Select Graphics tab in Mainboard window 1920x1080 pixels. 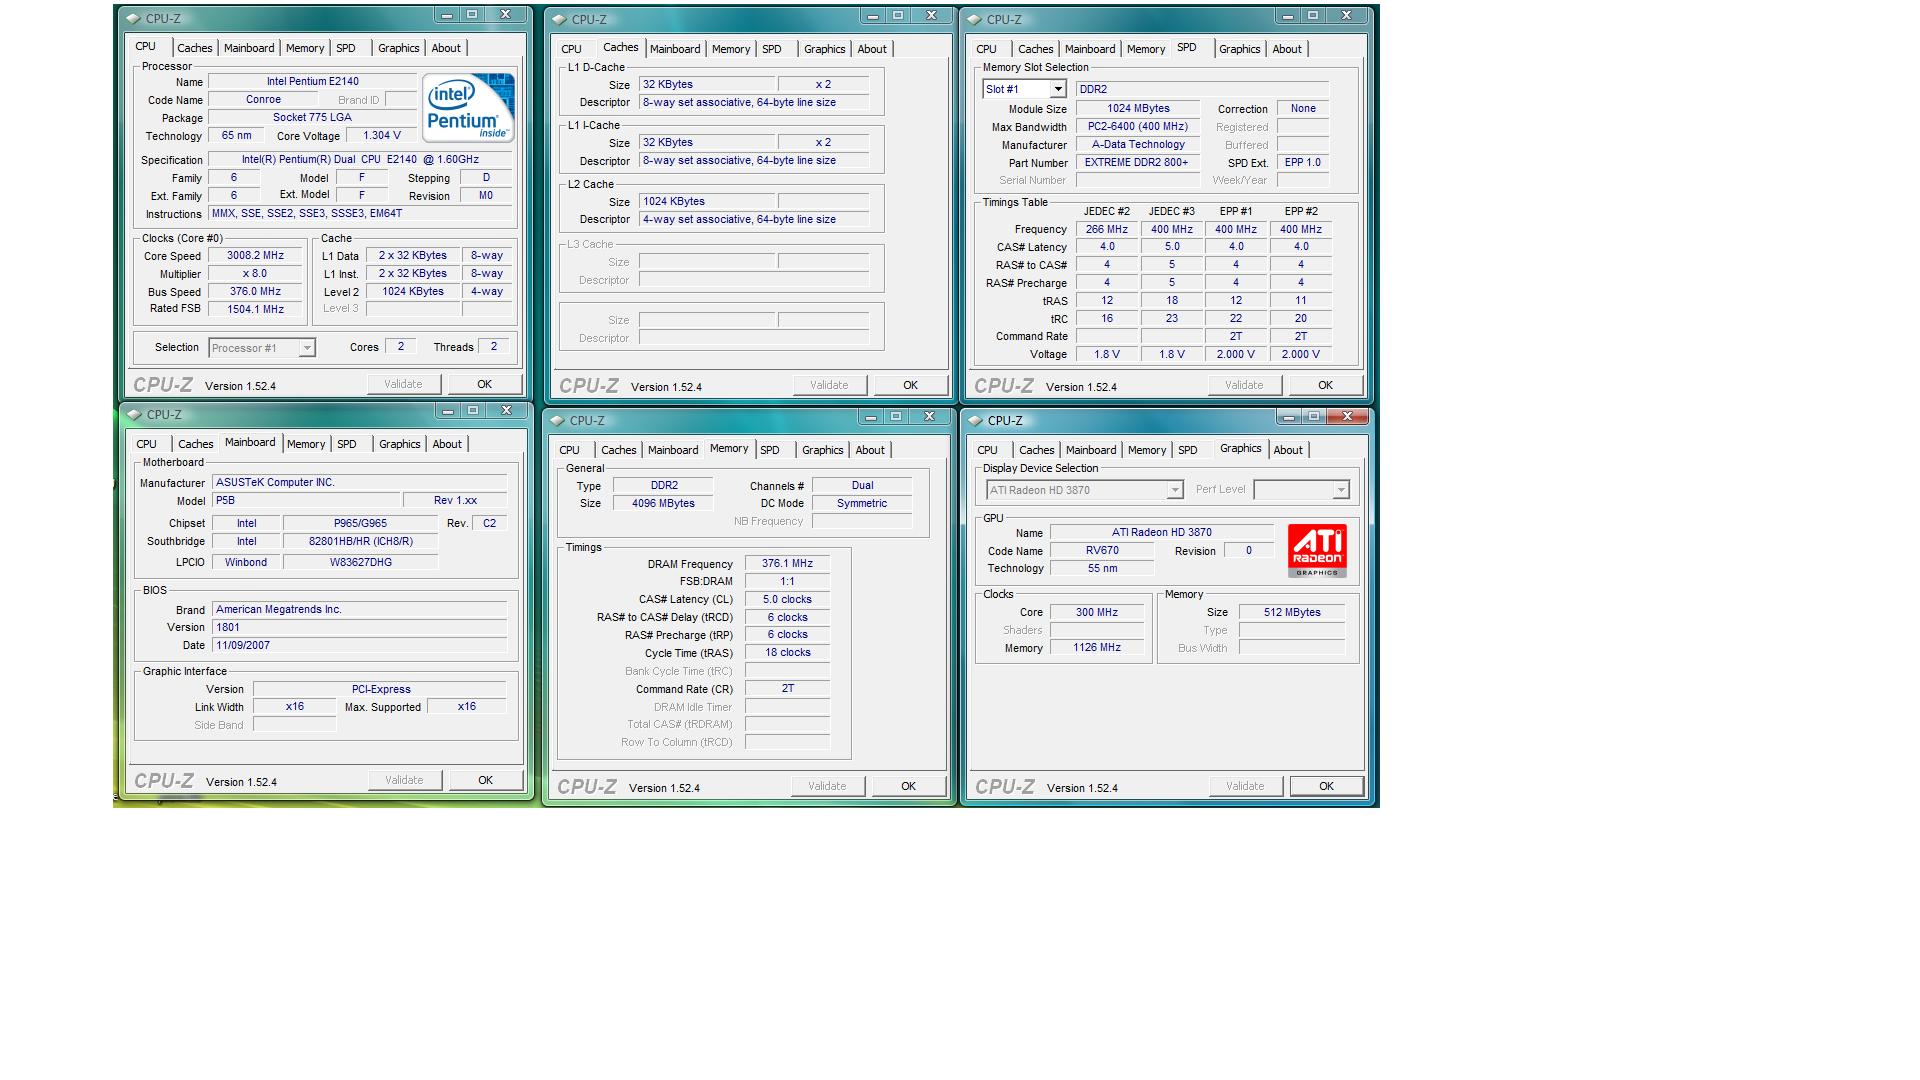tap(399, 444)
